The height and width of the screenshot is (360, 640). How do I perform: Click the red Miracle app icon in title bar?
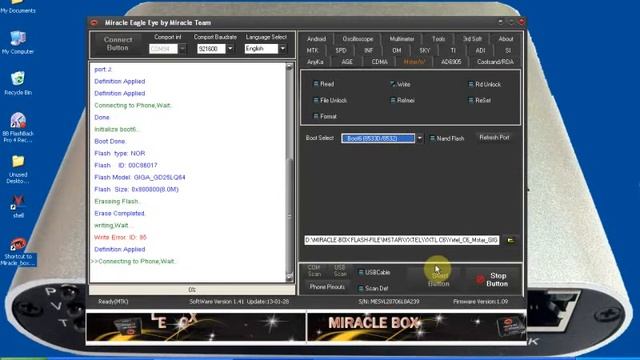94,23
